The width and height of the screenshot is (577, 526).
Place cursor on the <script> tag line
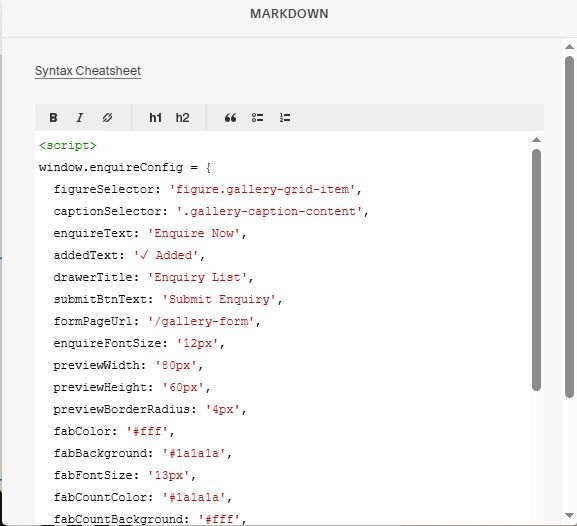[68, 145]
